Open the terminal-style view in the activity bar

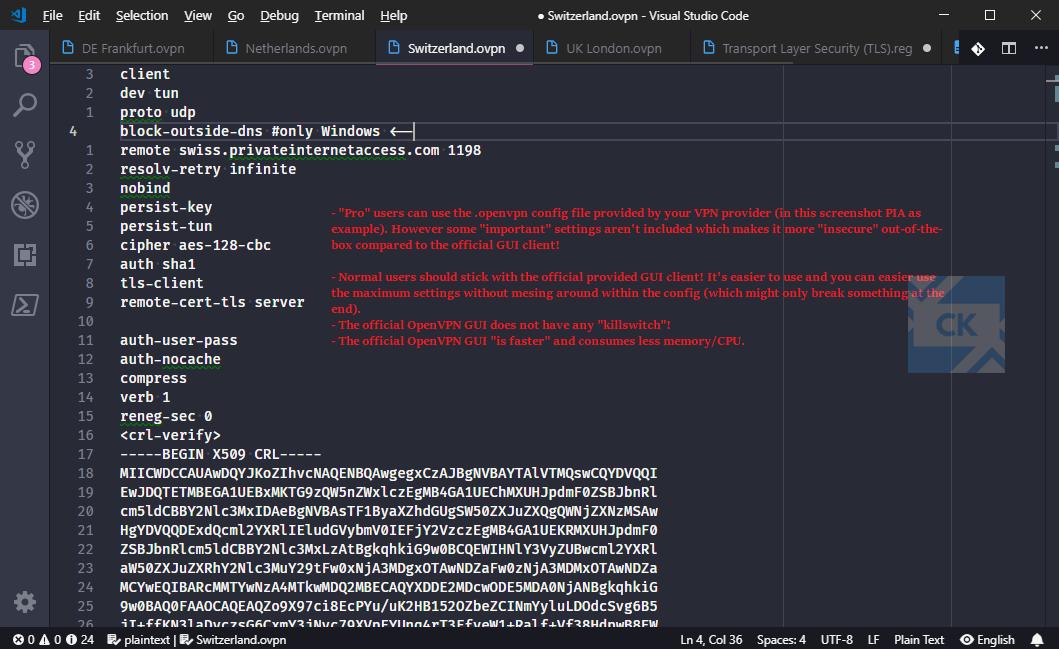point(25,305)
